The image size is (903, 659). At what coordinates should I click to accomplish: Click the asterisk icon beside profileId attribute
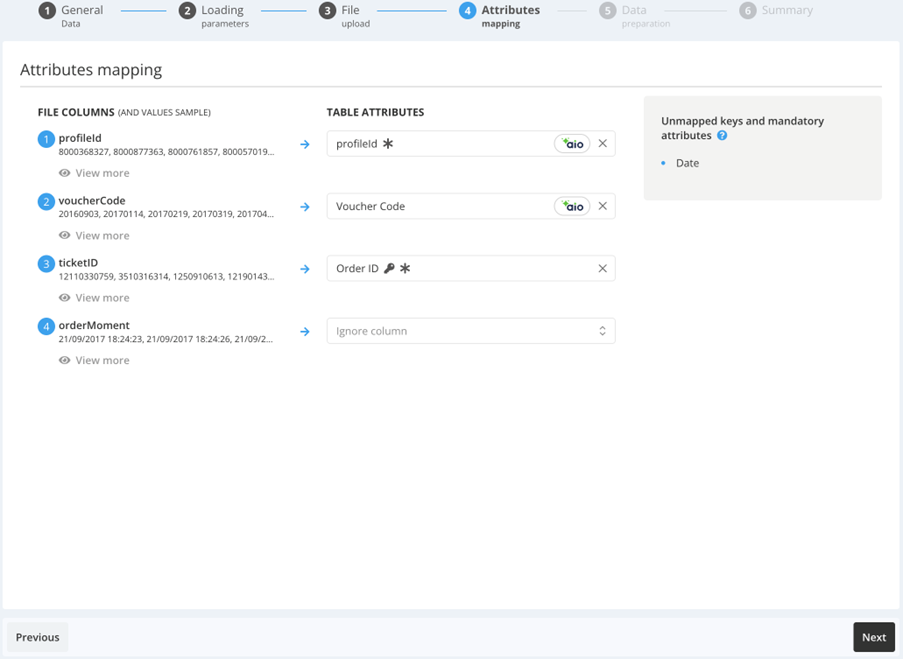pos(388,143)
